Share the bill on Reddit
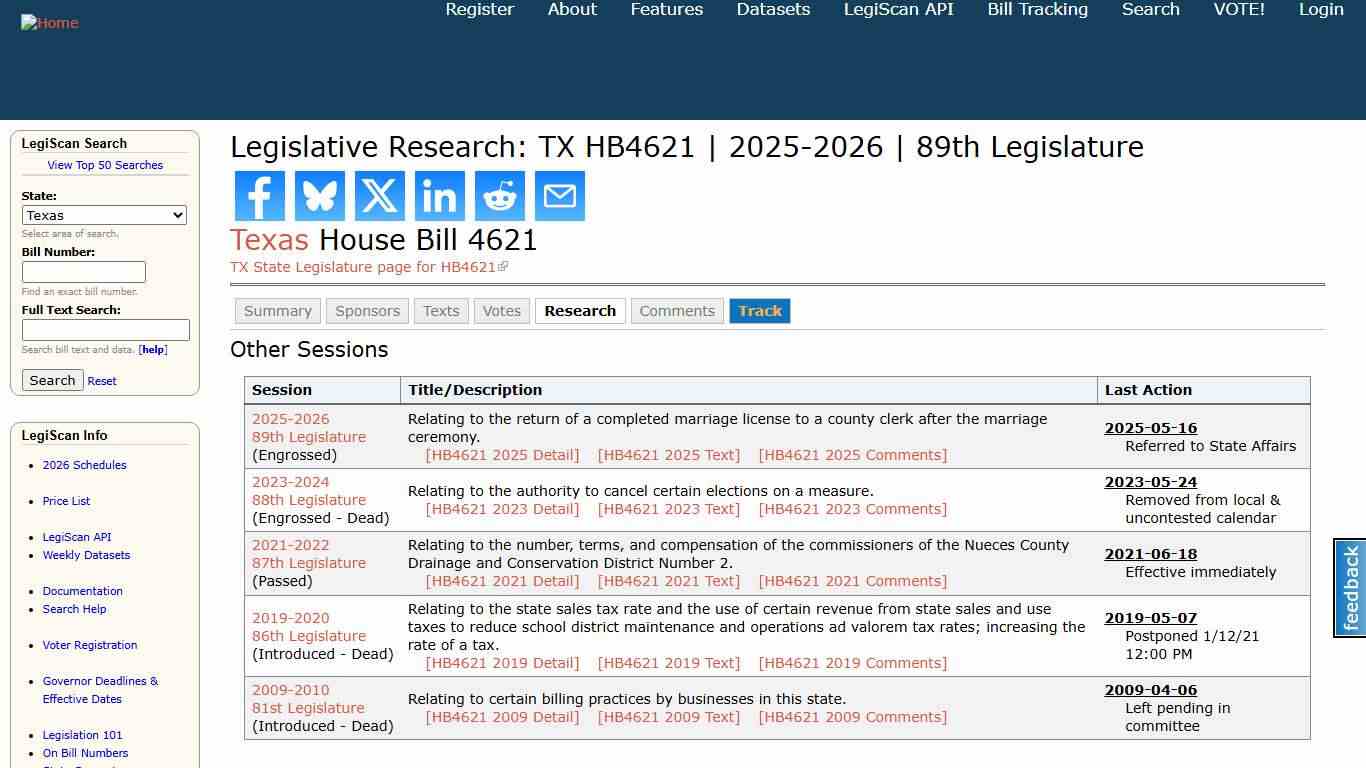Screen dimensions: 1366x768 coord(499,195)
